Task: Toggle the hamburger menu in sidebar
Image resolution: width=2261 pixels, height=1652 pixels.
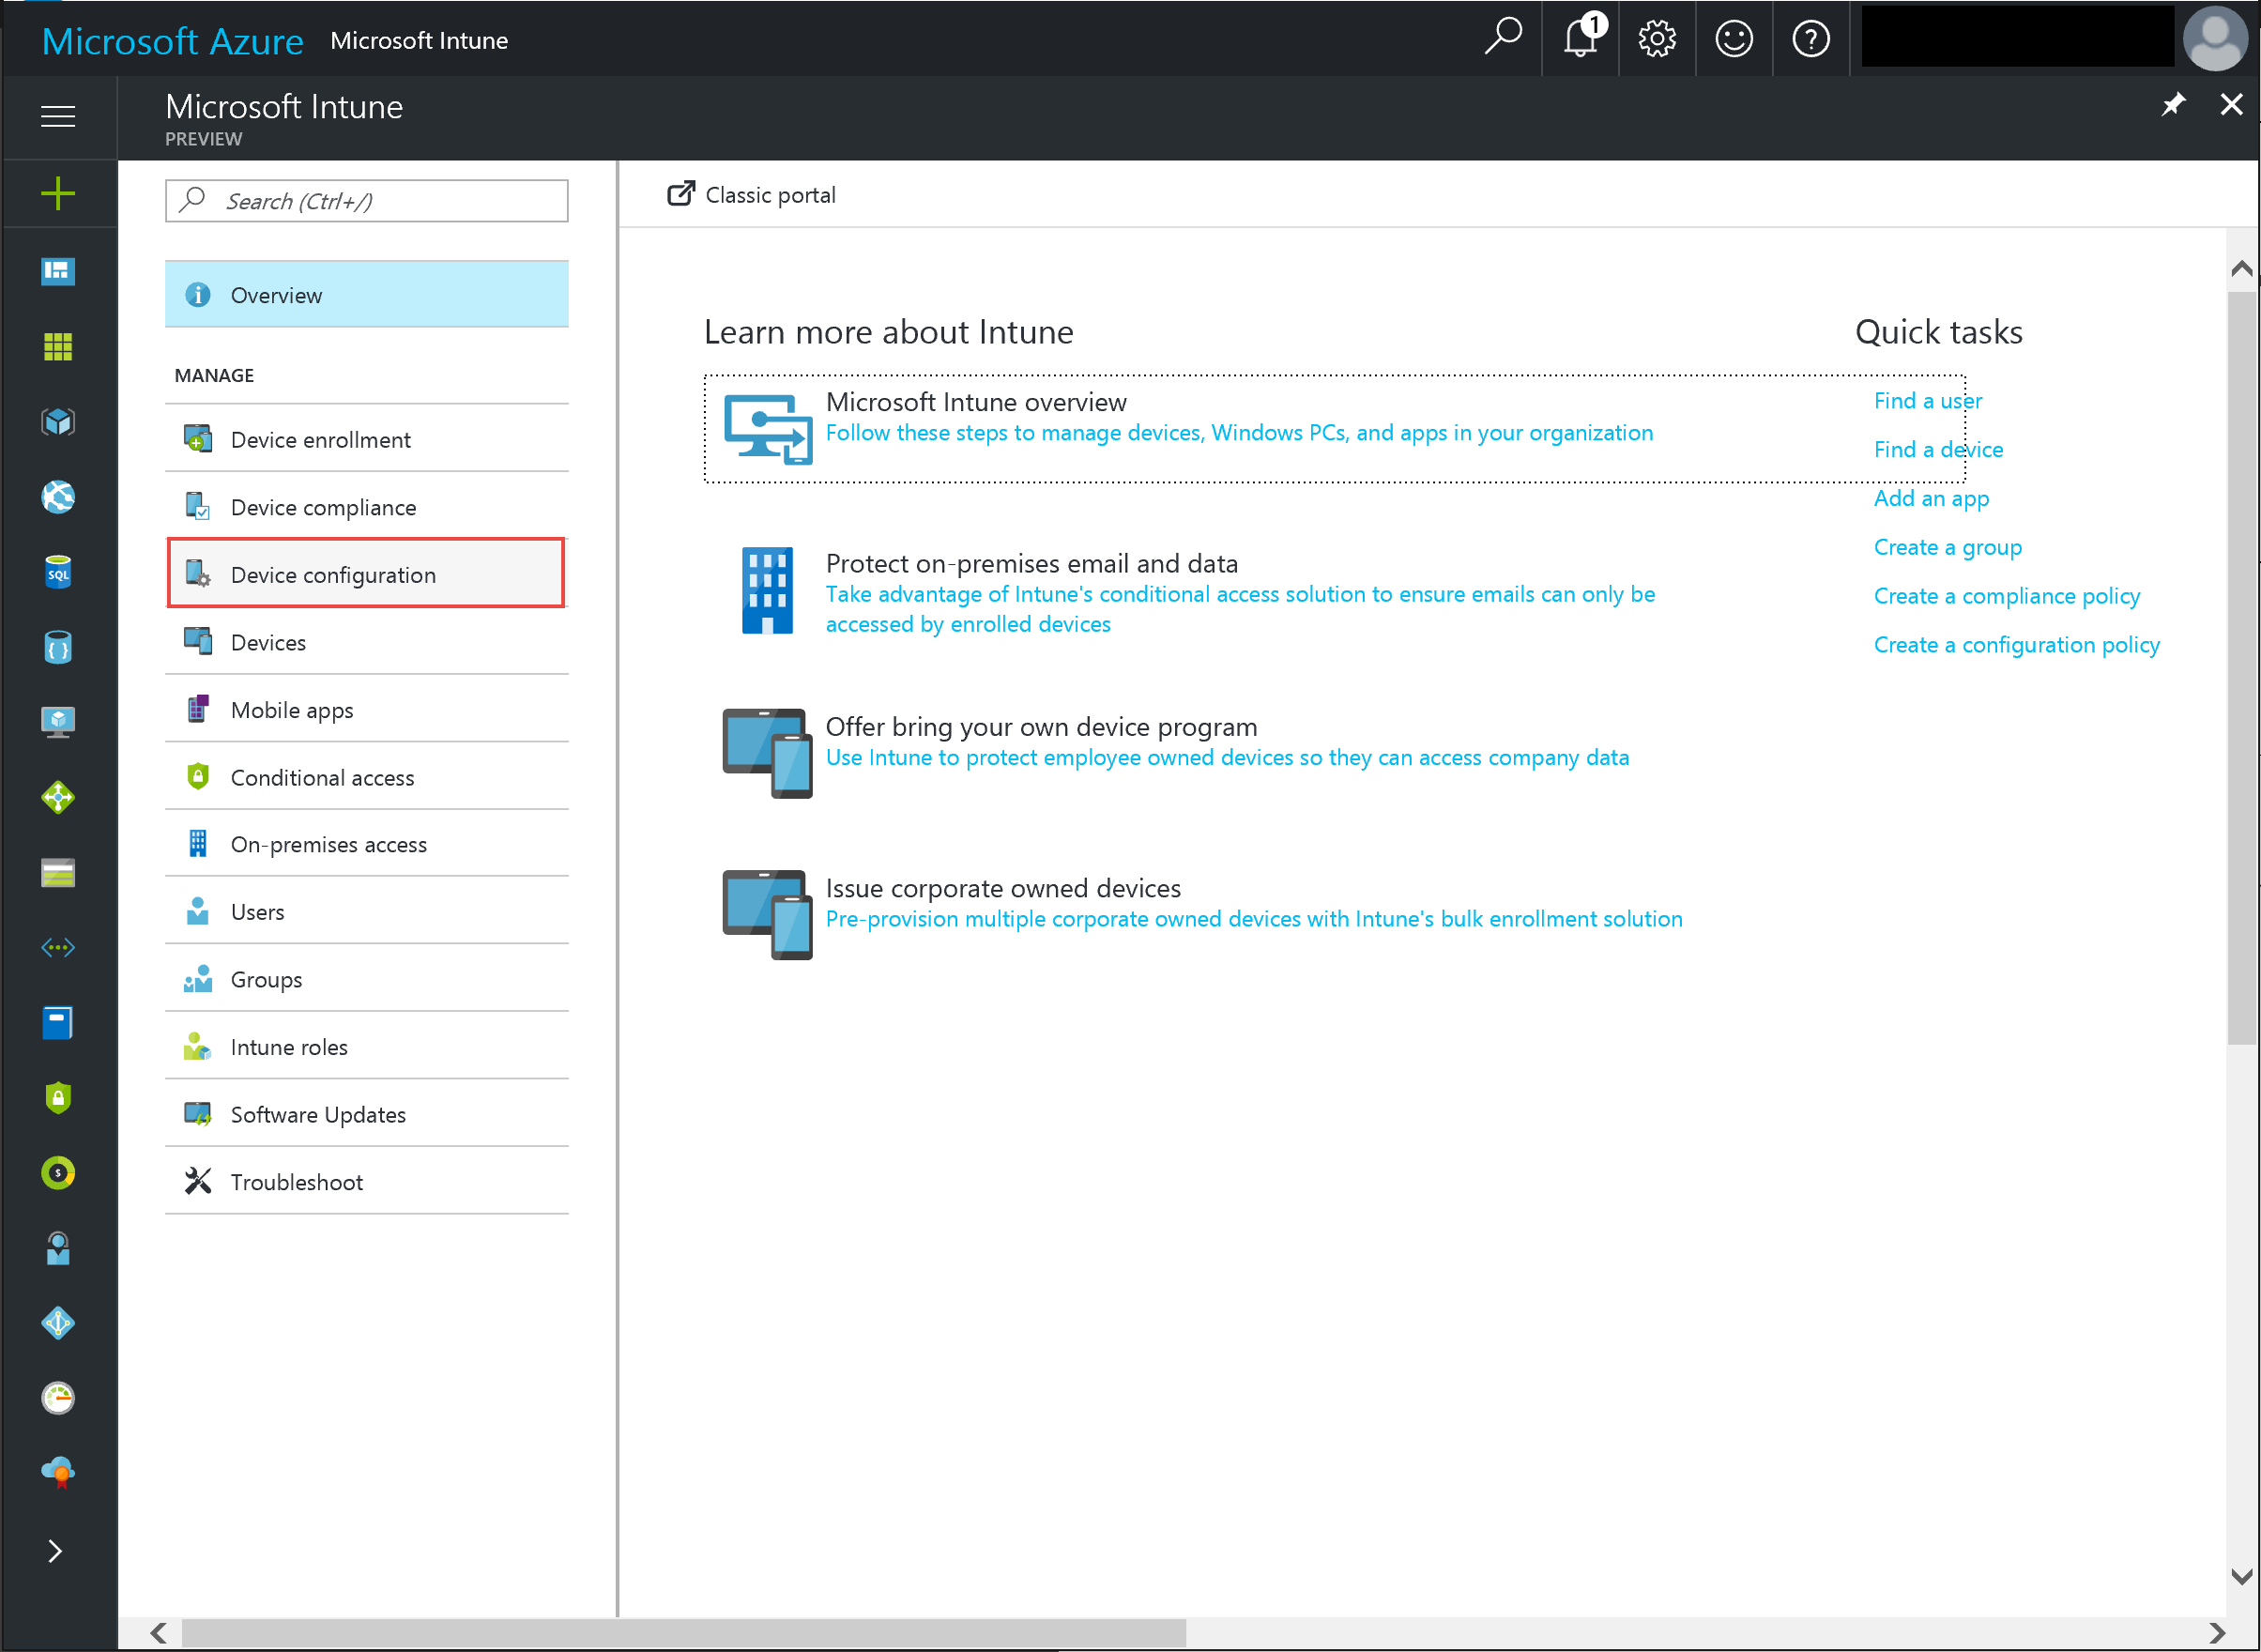Action: coord(58,117)
